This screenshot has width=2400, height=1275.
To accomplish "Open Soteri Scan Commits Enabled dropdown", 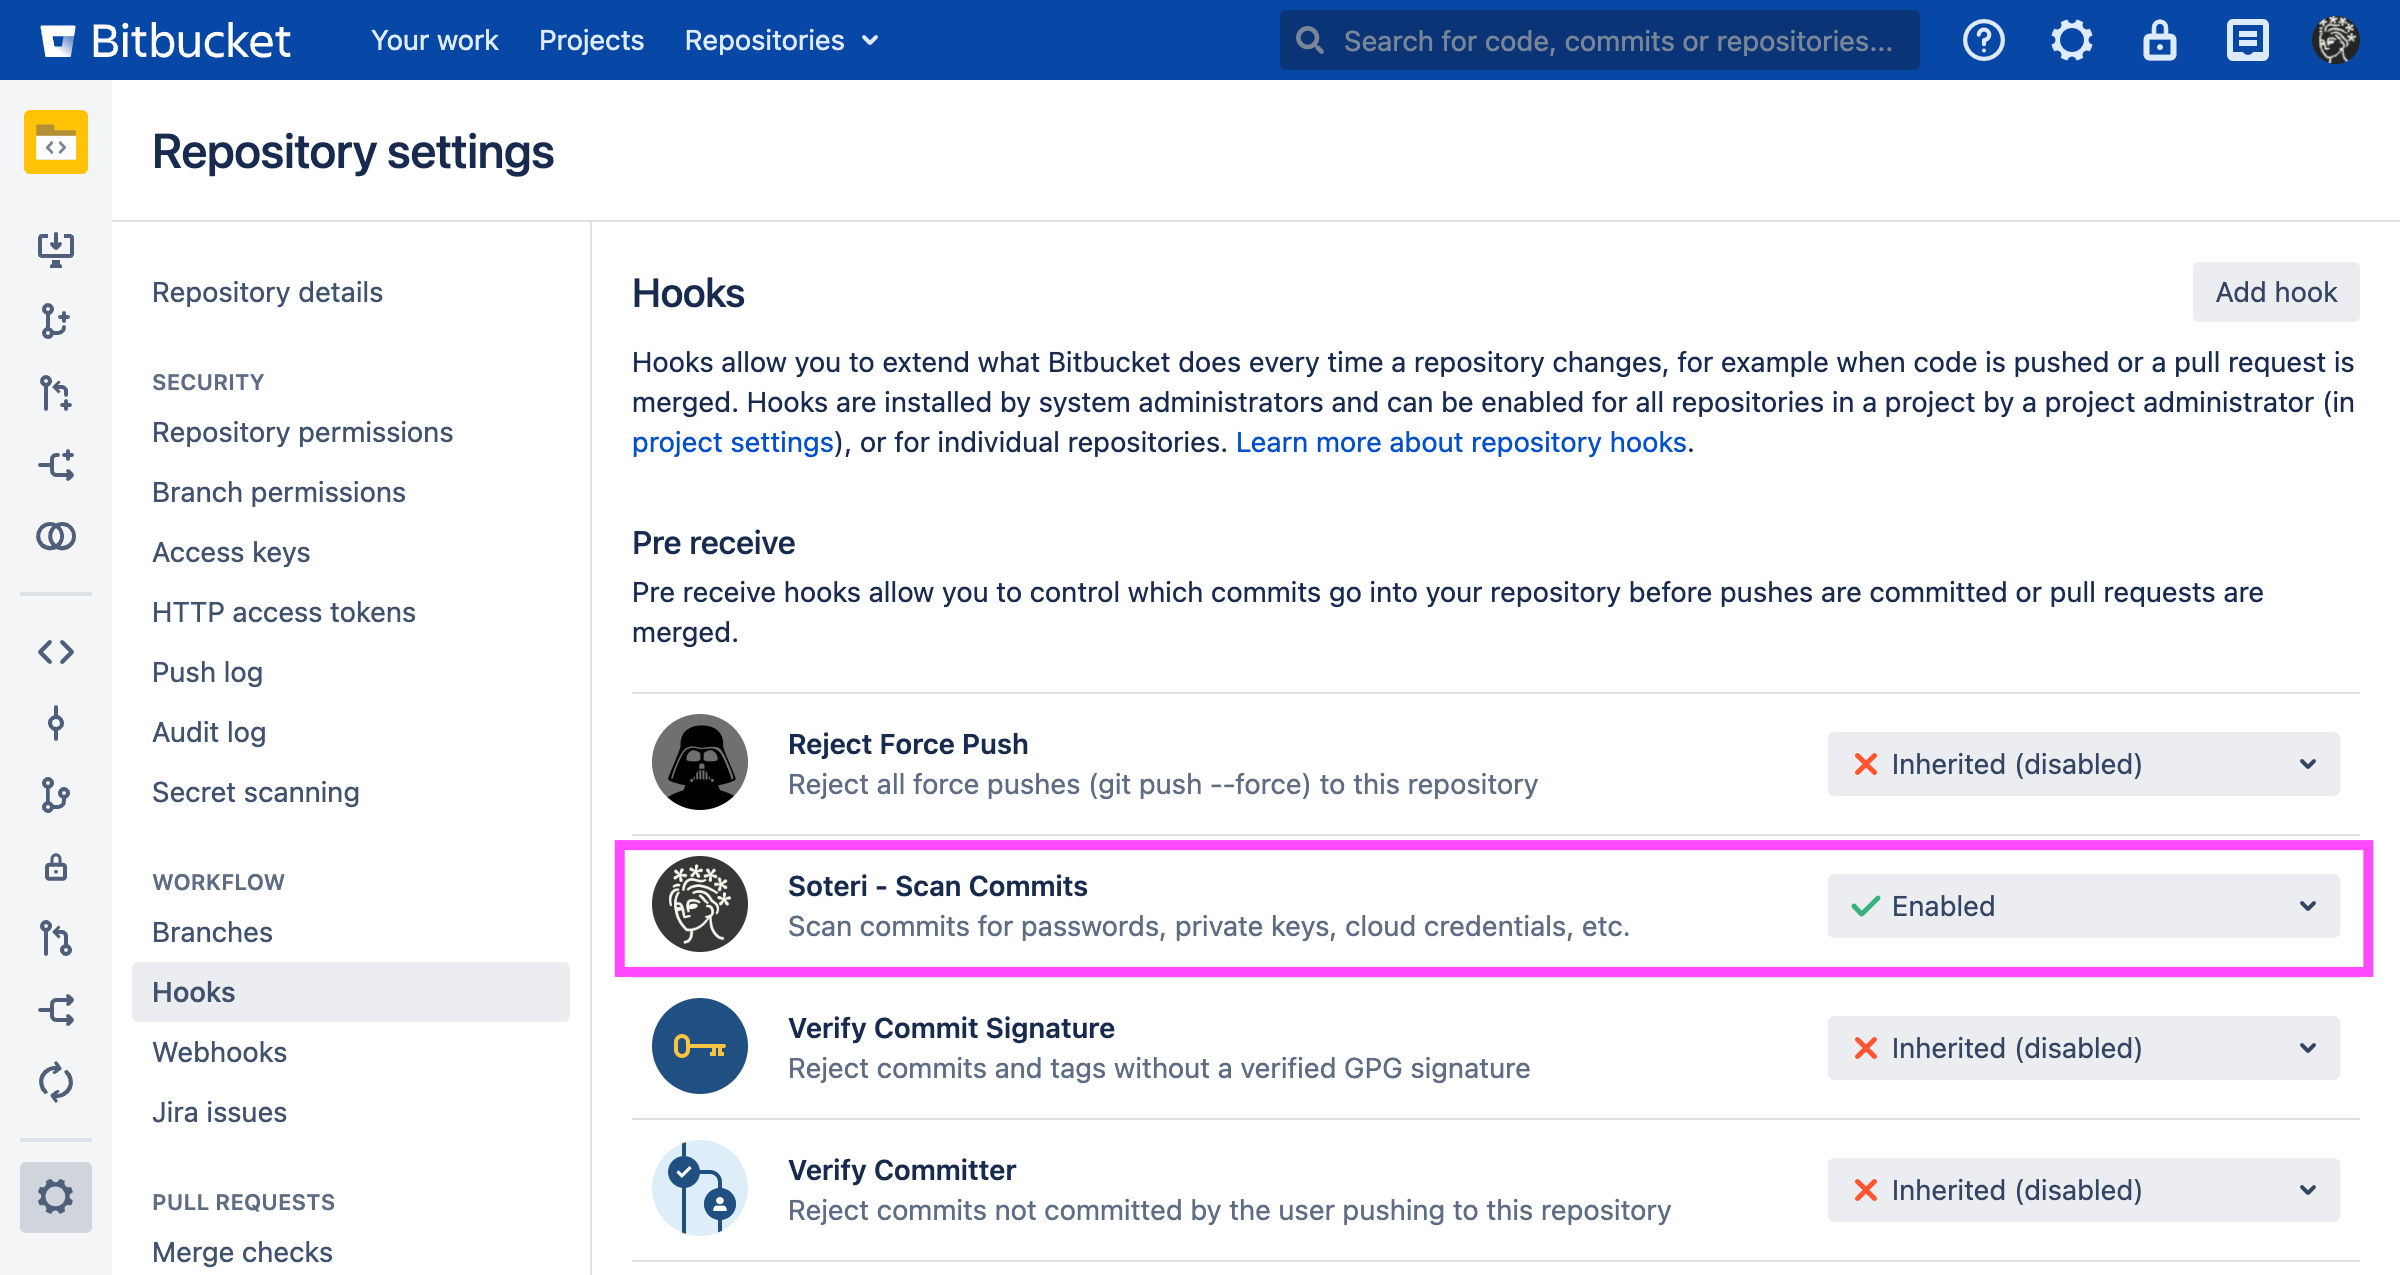I will (2083, 906).
